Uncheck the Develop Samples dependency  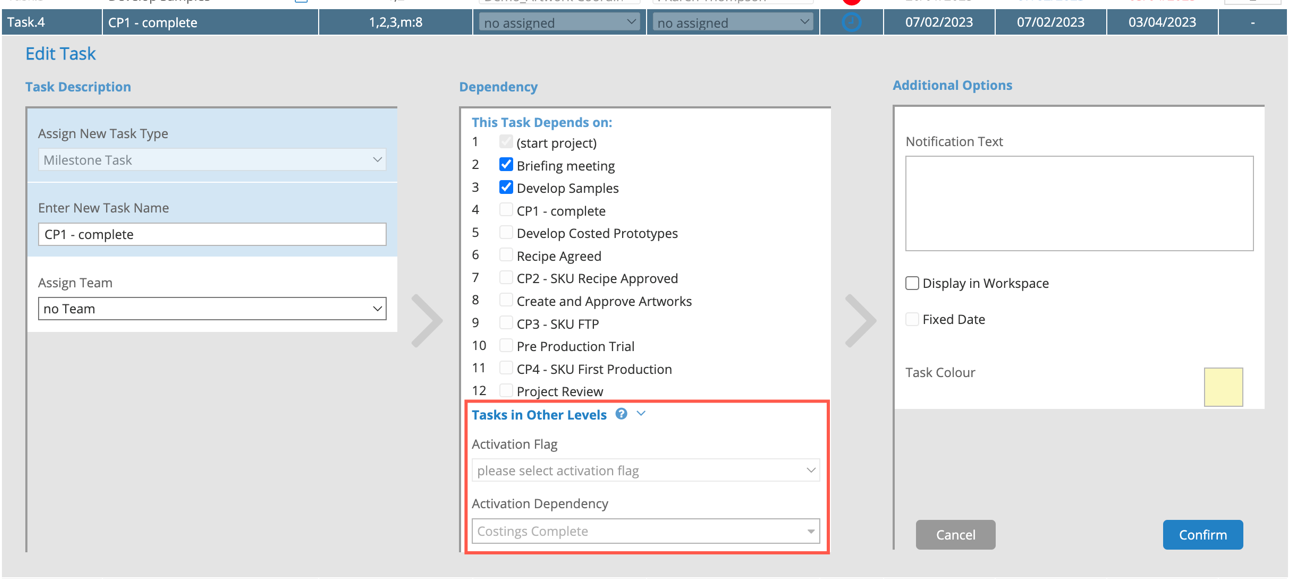pyautogui.click(x=505, y=188)
